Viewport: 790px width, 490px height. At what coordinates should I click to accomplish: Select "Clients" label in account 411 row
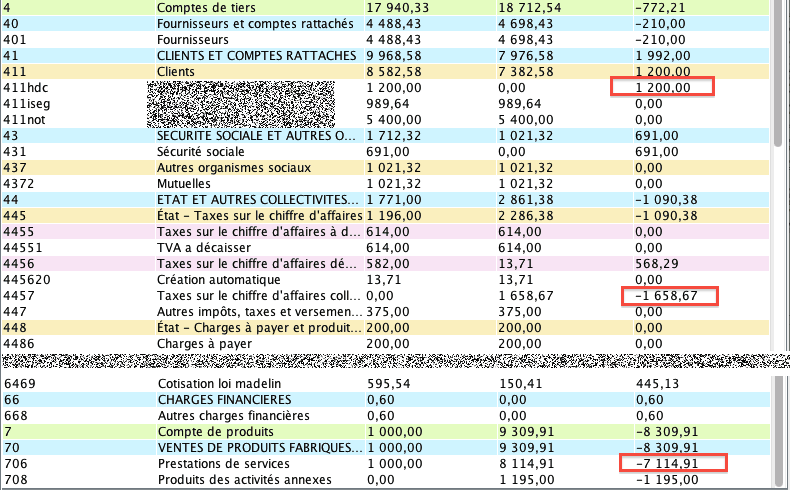coord(175,72)
